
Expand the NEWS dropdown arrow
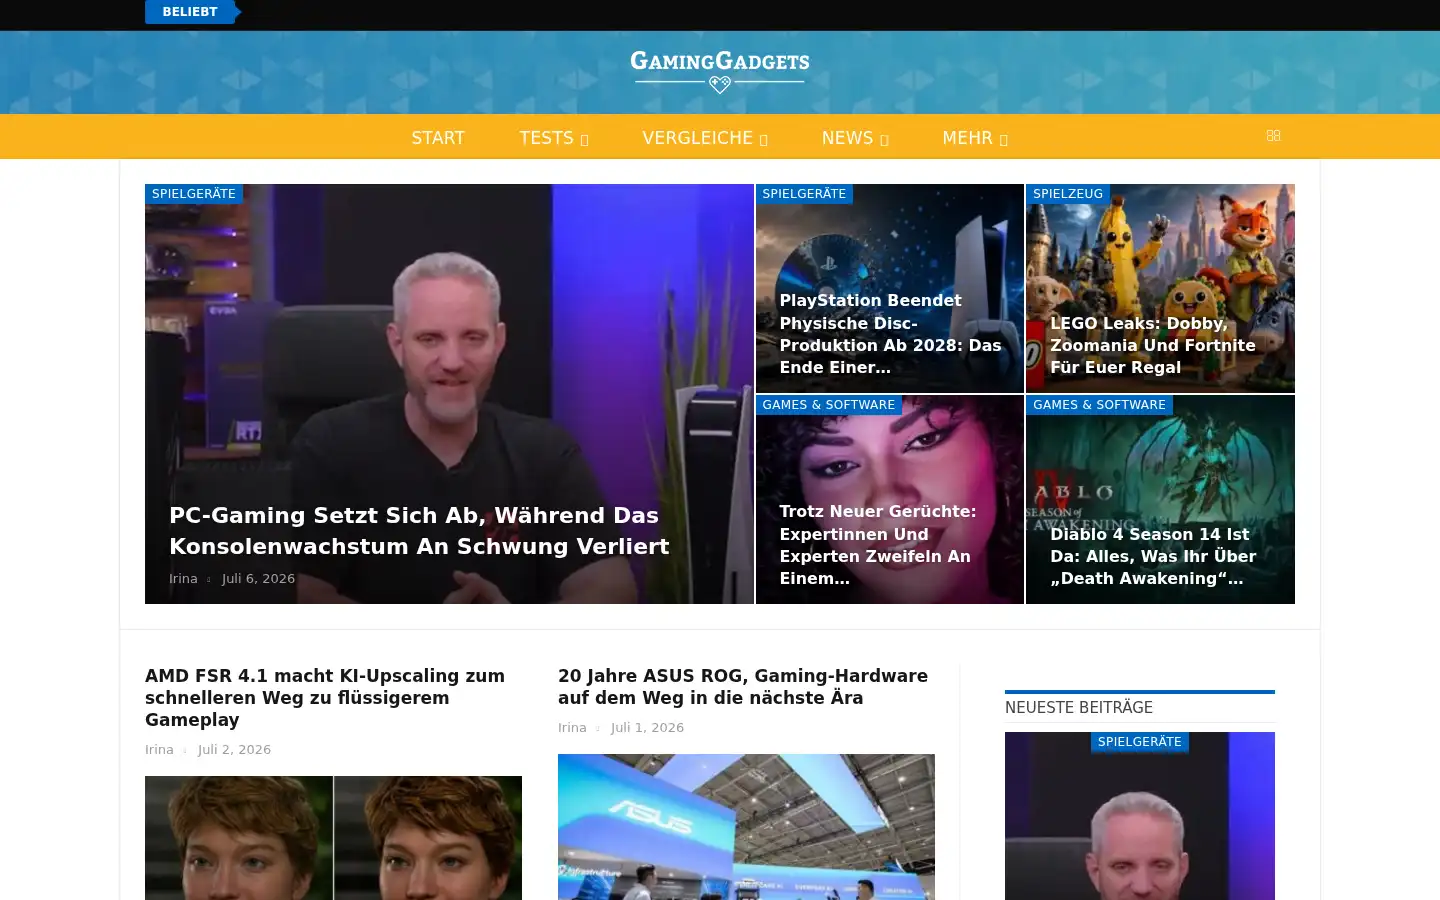[x=884, y=140]
